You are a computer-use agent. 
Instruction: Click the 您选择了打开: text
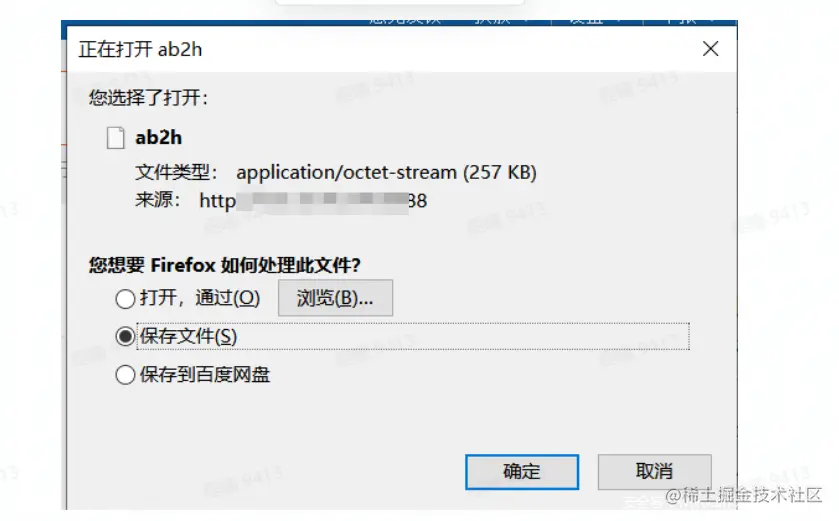click(148, 98)
